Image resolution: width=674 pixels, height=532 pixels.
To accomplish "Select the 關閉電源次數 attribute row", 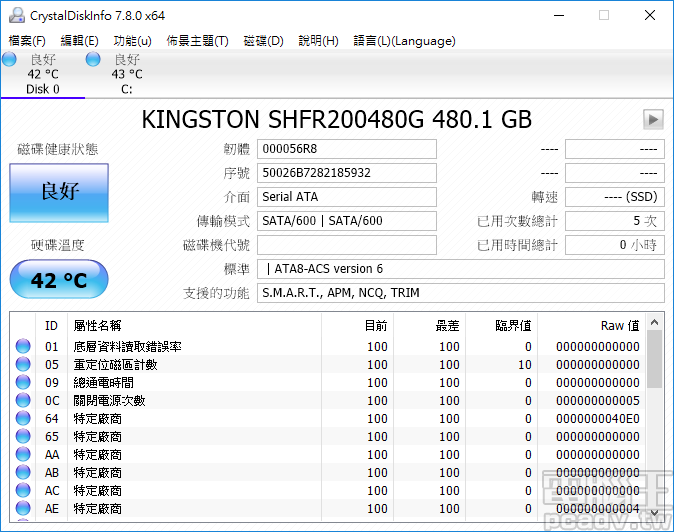I will 328,401.
